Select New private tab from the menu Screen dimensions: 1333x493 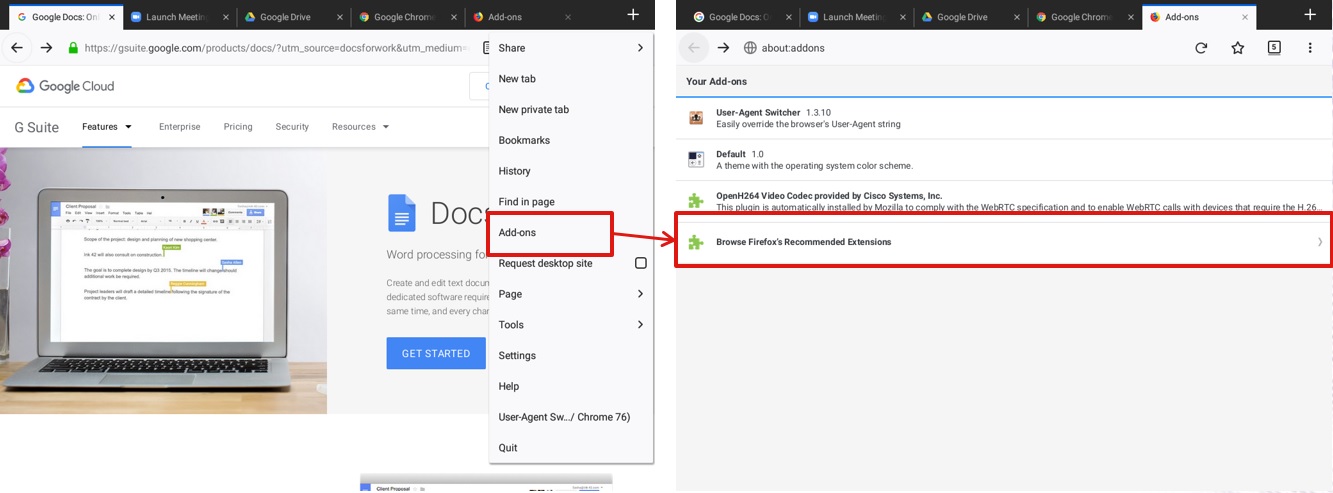click(571, 110)
